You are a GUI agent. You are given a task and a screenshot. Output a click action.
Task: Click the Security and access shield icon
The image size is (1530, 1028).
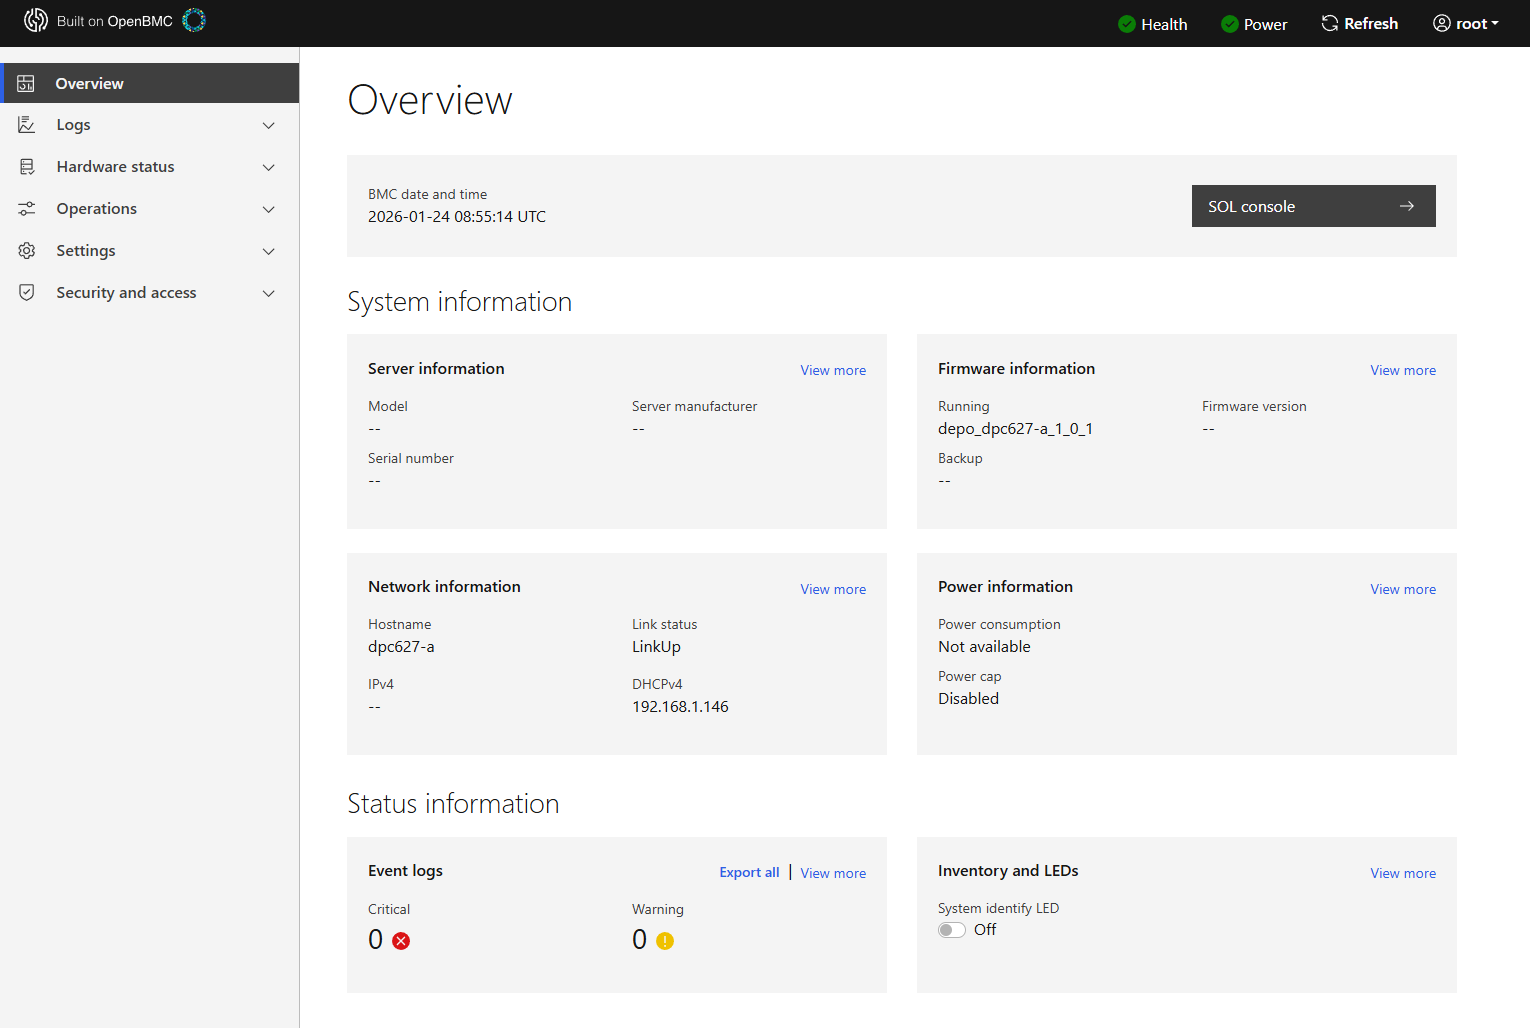27,292
